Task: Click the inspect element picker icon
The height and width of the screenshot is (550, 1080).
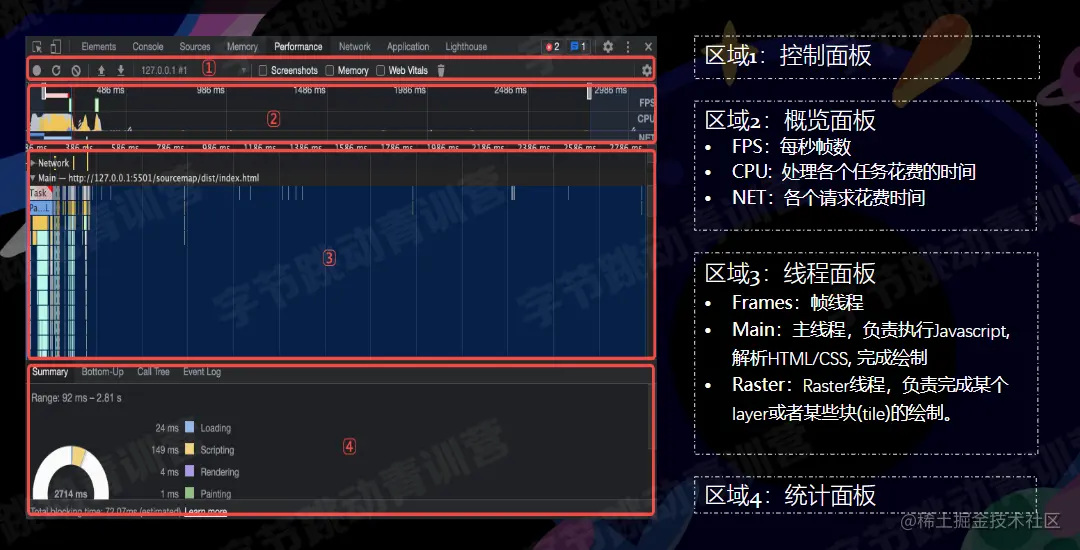Action: click(37, 47)
